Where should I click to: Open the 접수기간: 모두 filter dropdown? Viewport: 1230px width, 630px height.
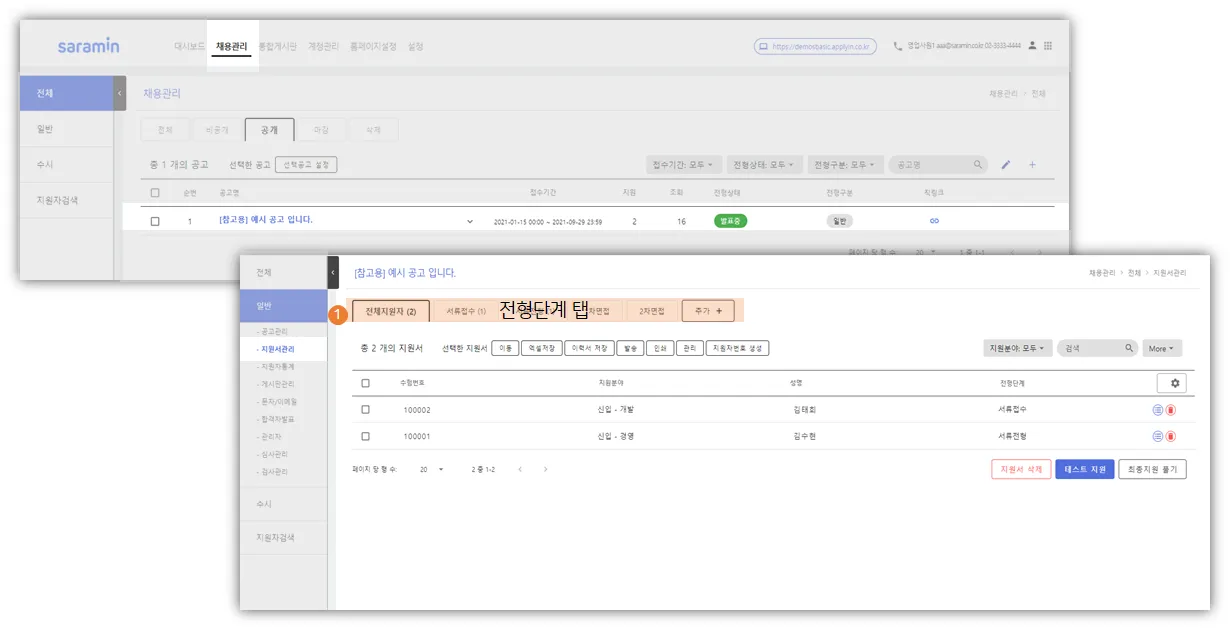(683, 164)
